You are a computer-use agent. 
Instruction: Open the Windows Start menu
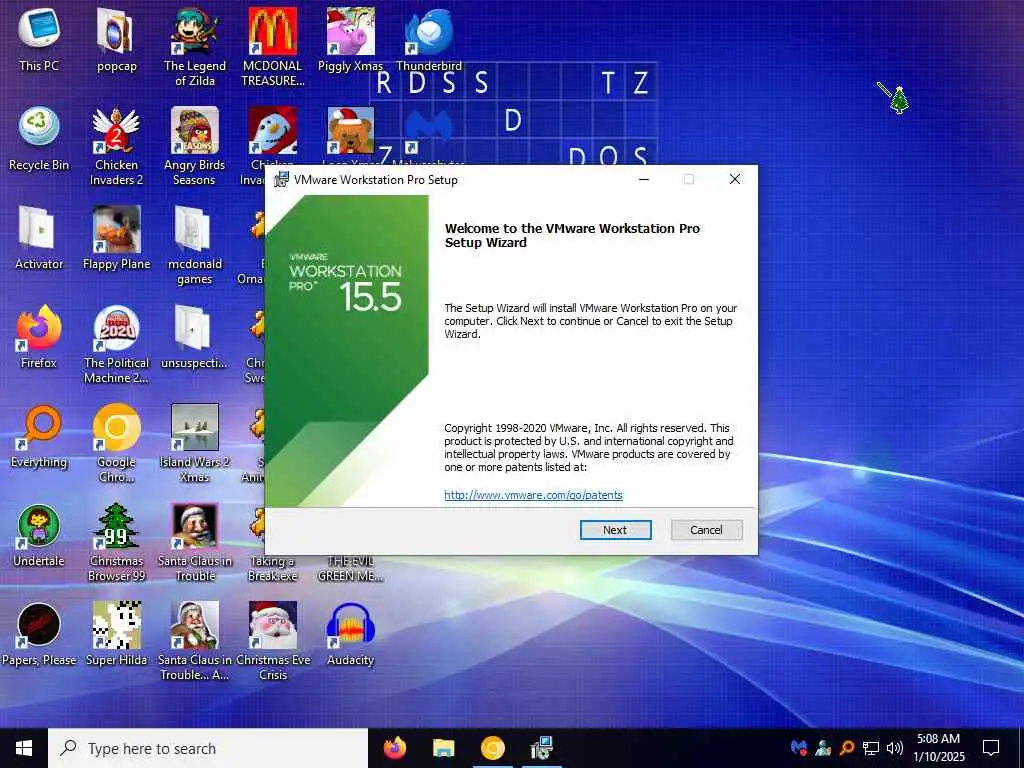24,748
